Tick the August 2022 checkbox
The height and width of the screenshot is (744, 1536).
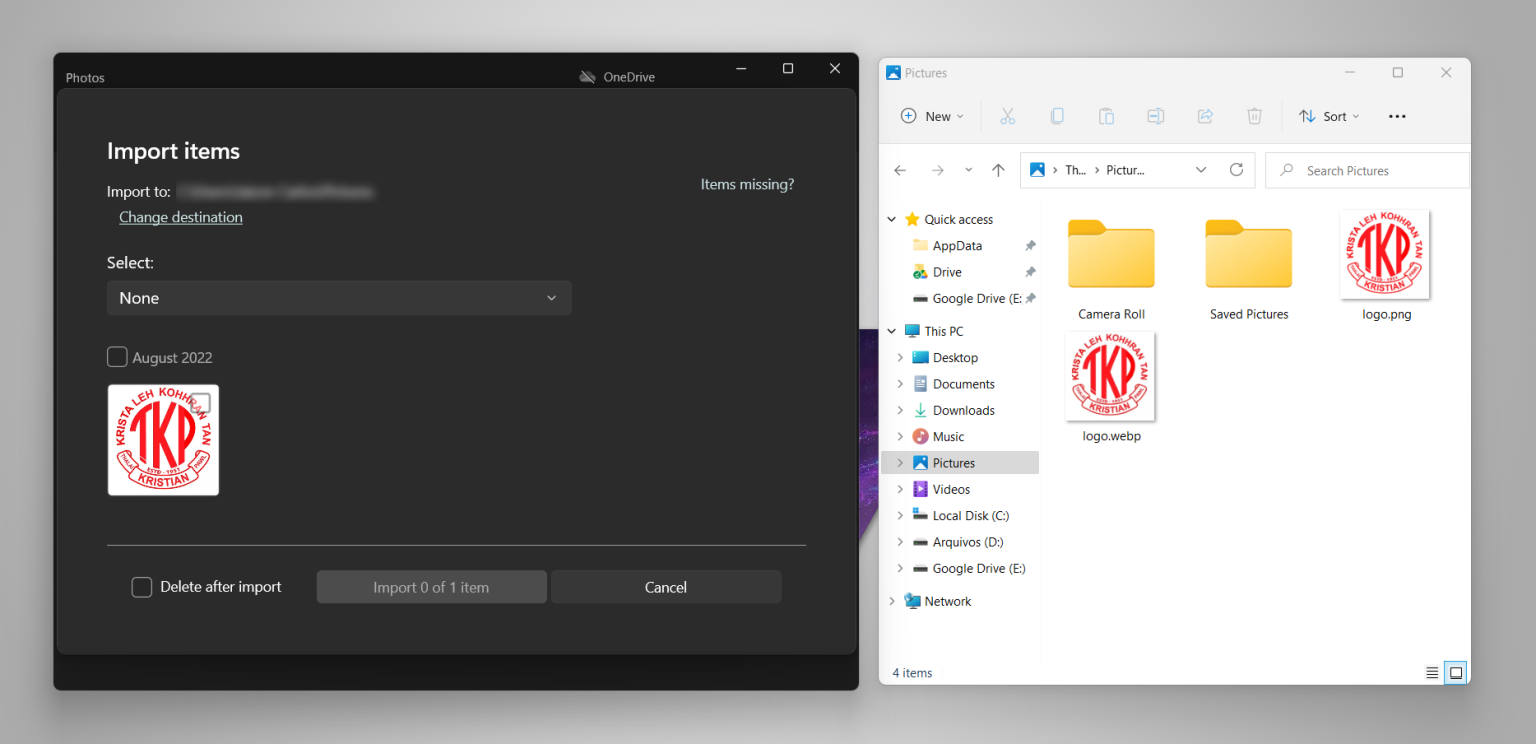tap(117, 357)
